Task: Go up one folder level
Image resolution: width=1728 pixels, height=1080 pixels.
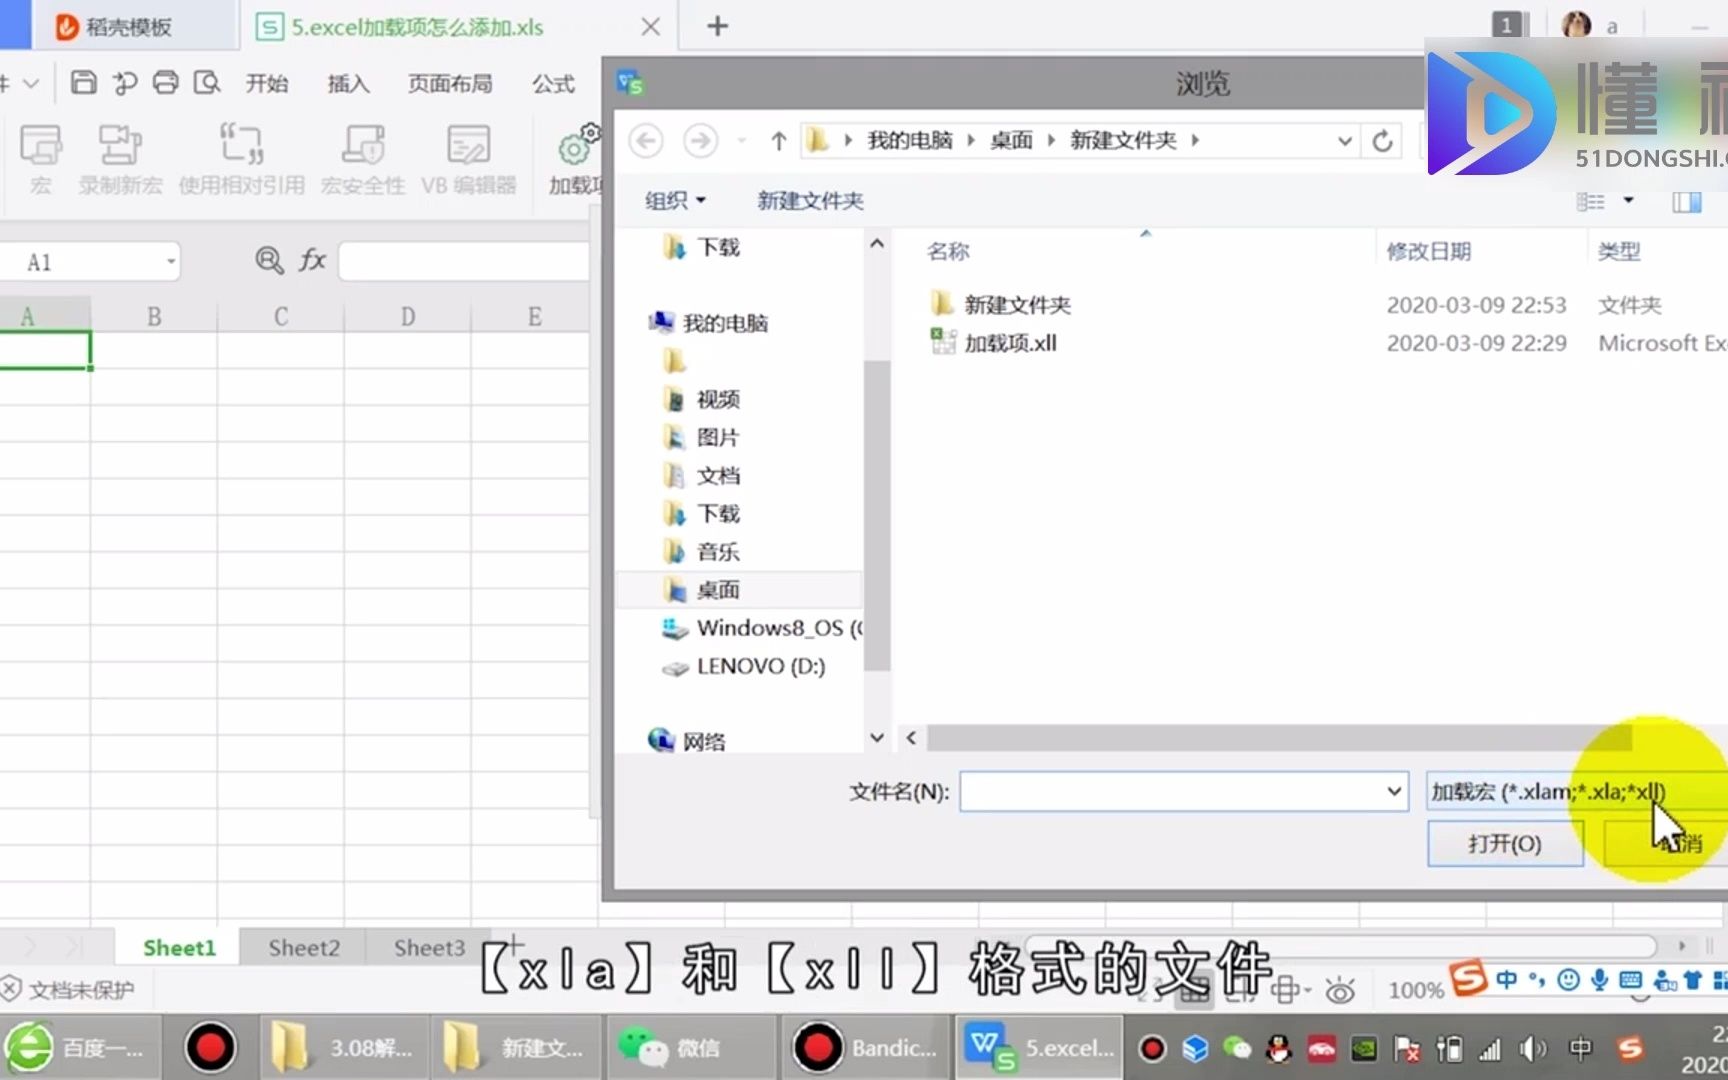Action: (779, 141)
